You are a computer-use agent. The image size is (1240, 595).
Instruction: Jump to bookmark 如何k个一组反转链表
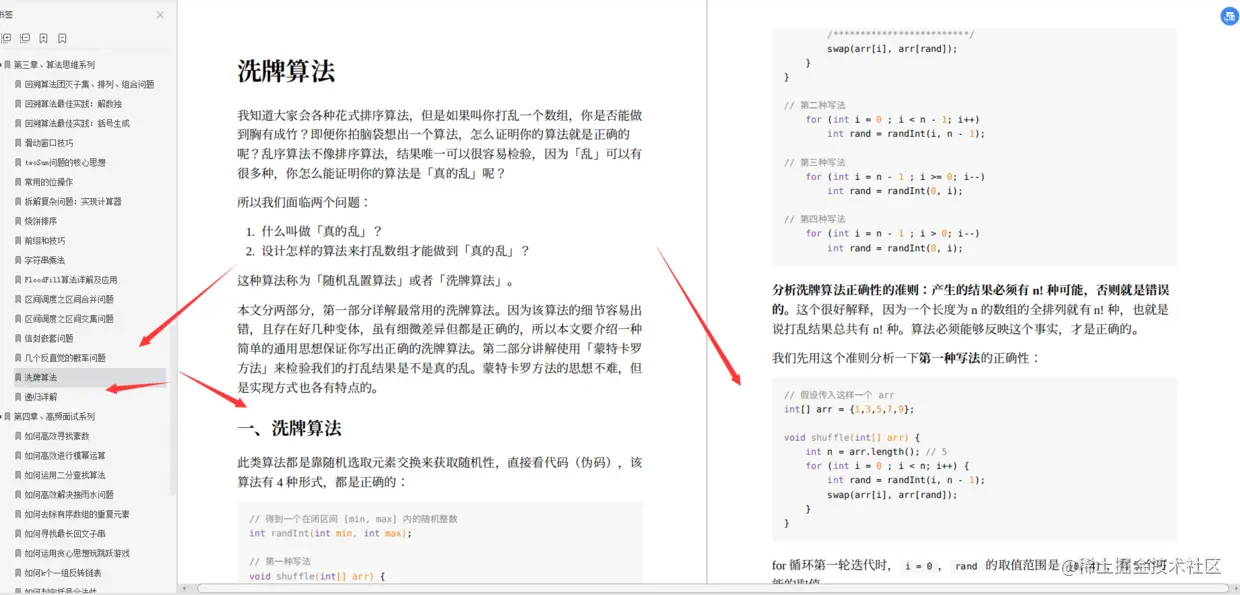click(62, 573)
